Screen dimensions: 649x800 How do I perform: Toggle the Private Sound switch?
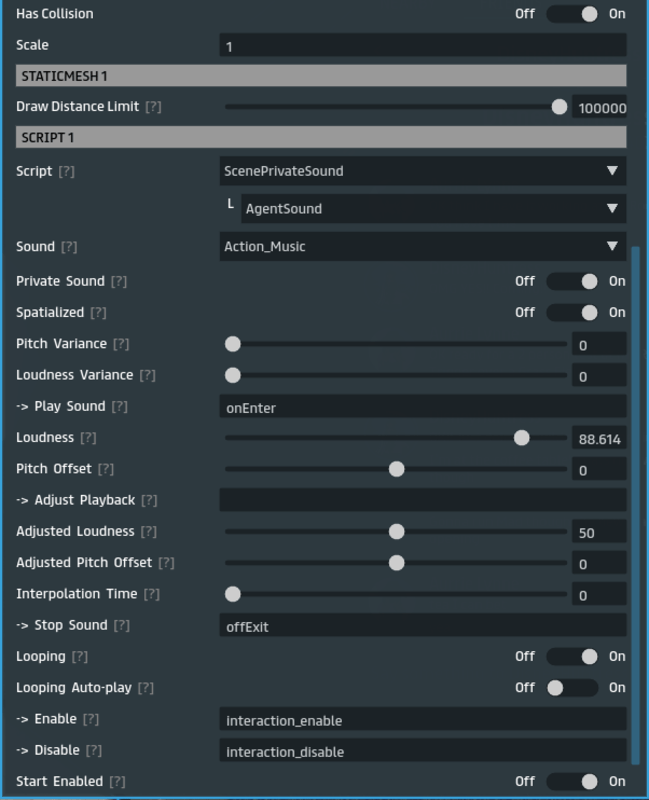(573, 281)
